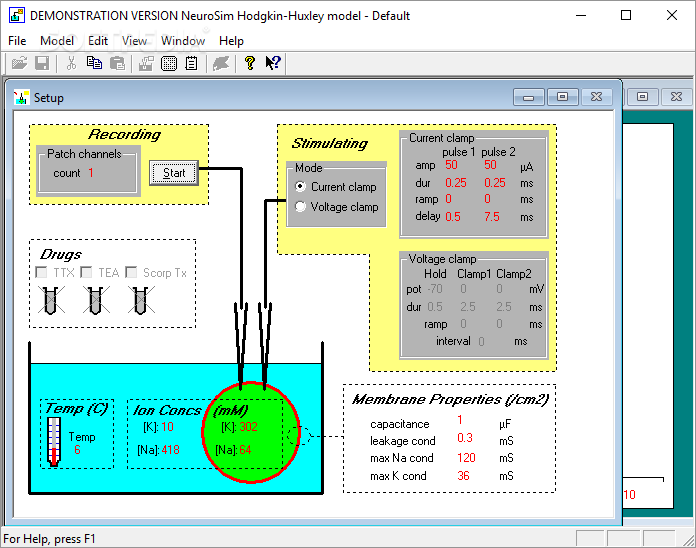Maximize the Setup child window
This screenshot has width=696, height=548.
(x=562, y=97)
